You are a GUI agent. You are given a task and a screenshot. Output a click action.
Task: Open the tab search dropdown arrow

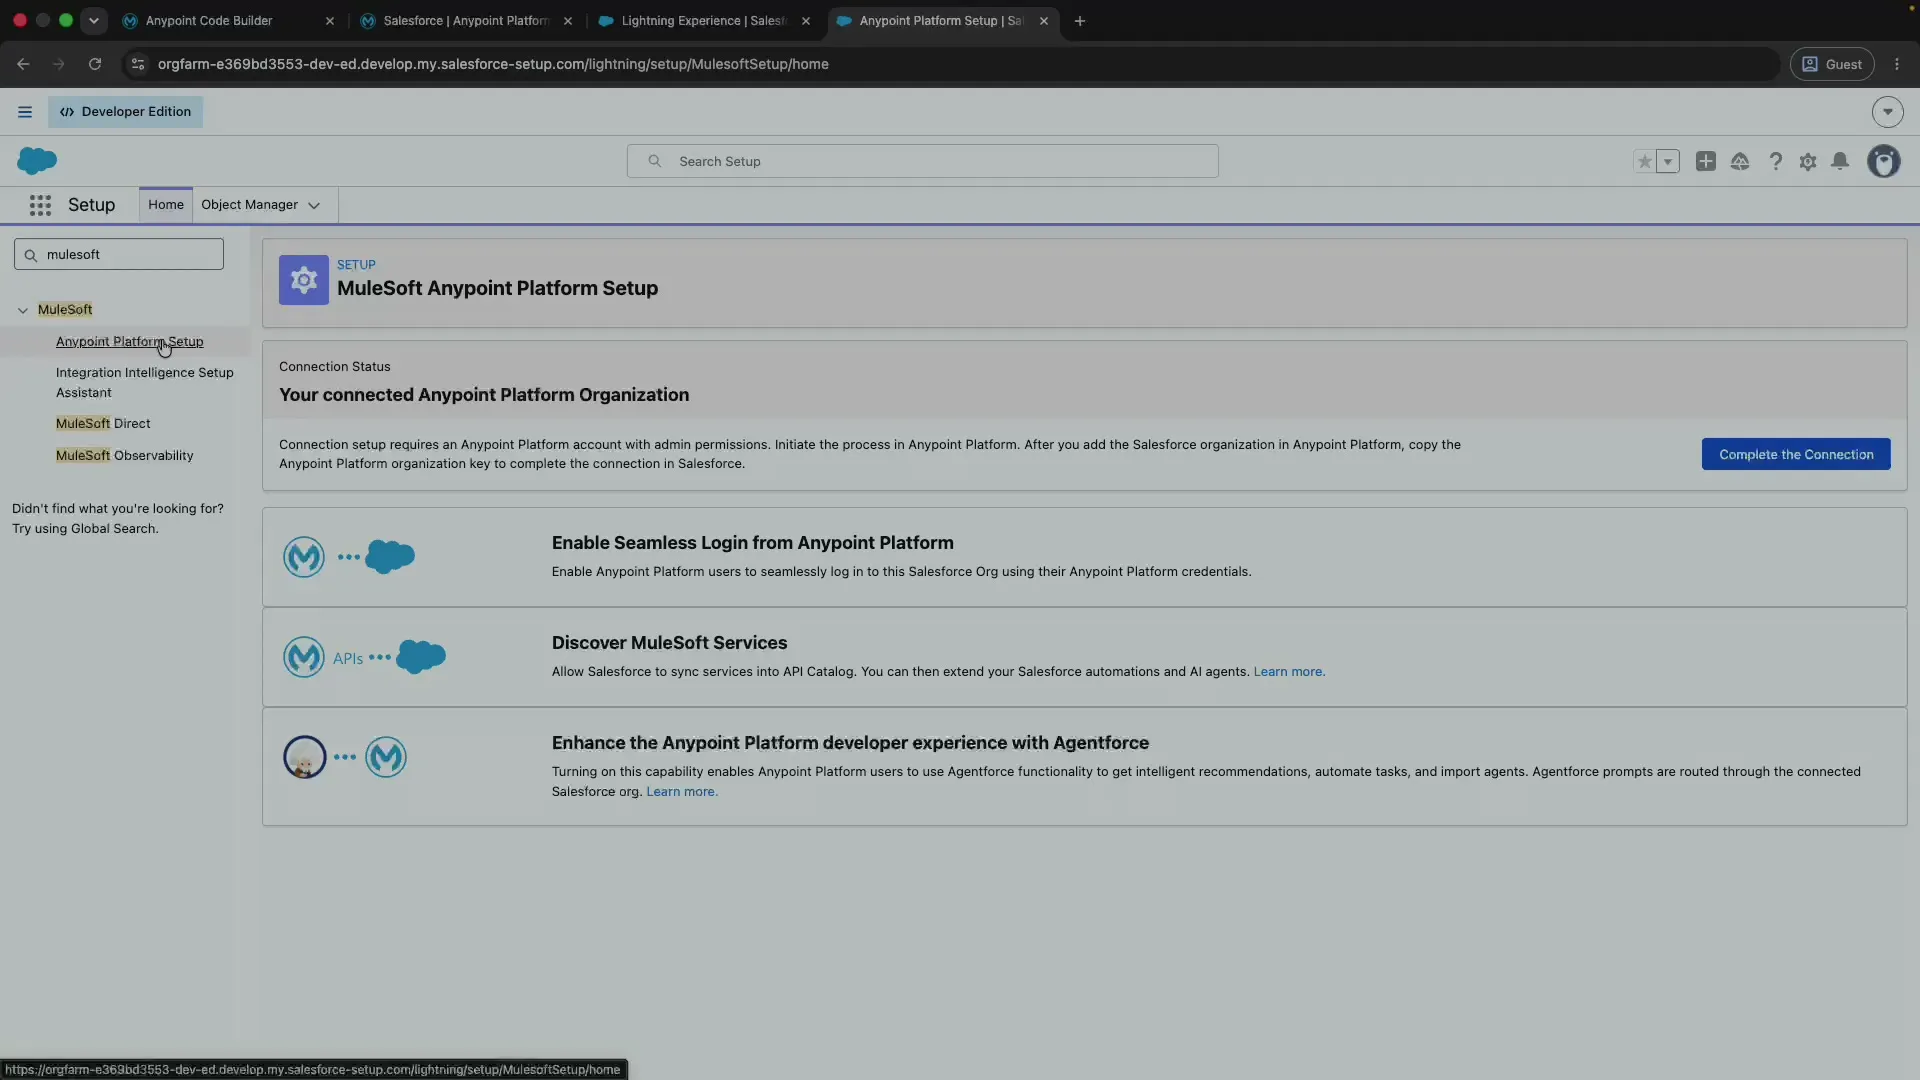[x=94, y=20]
